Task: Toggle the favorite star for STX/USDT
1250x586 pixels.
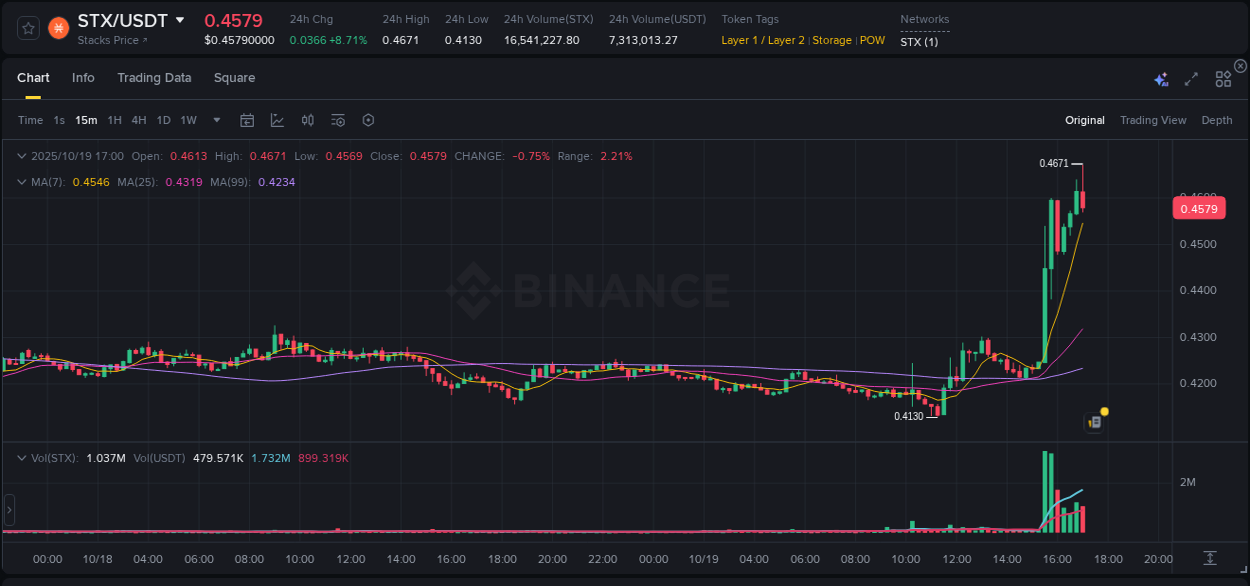Action: point(27,28)
